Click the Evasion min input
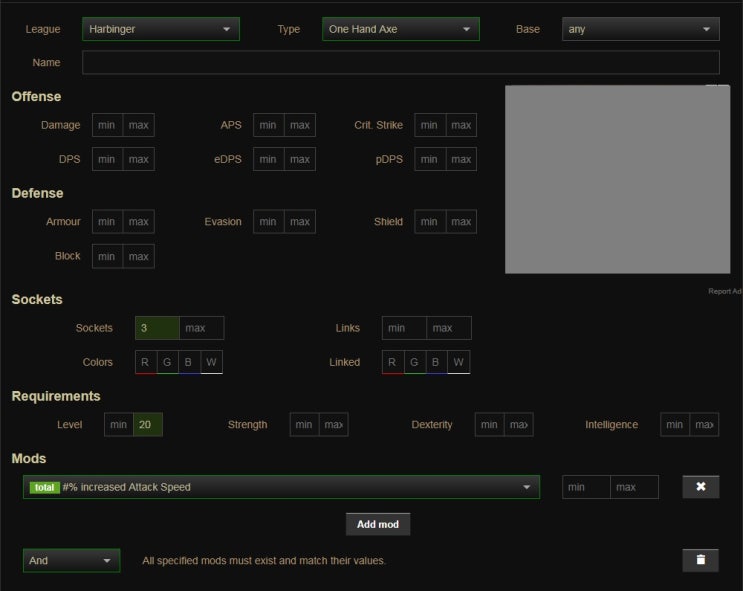The image size is (743, 591). 268,221
